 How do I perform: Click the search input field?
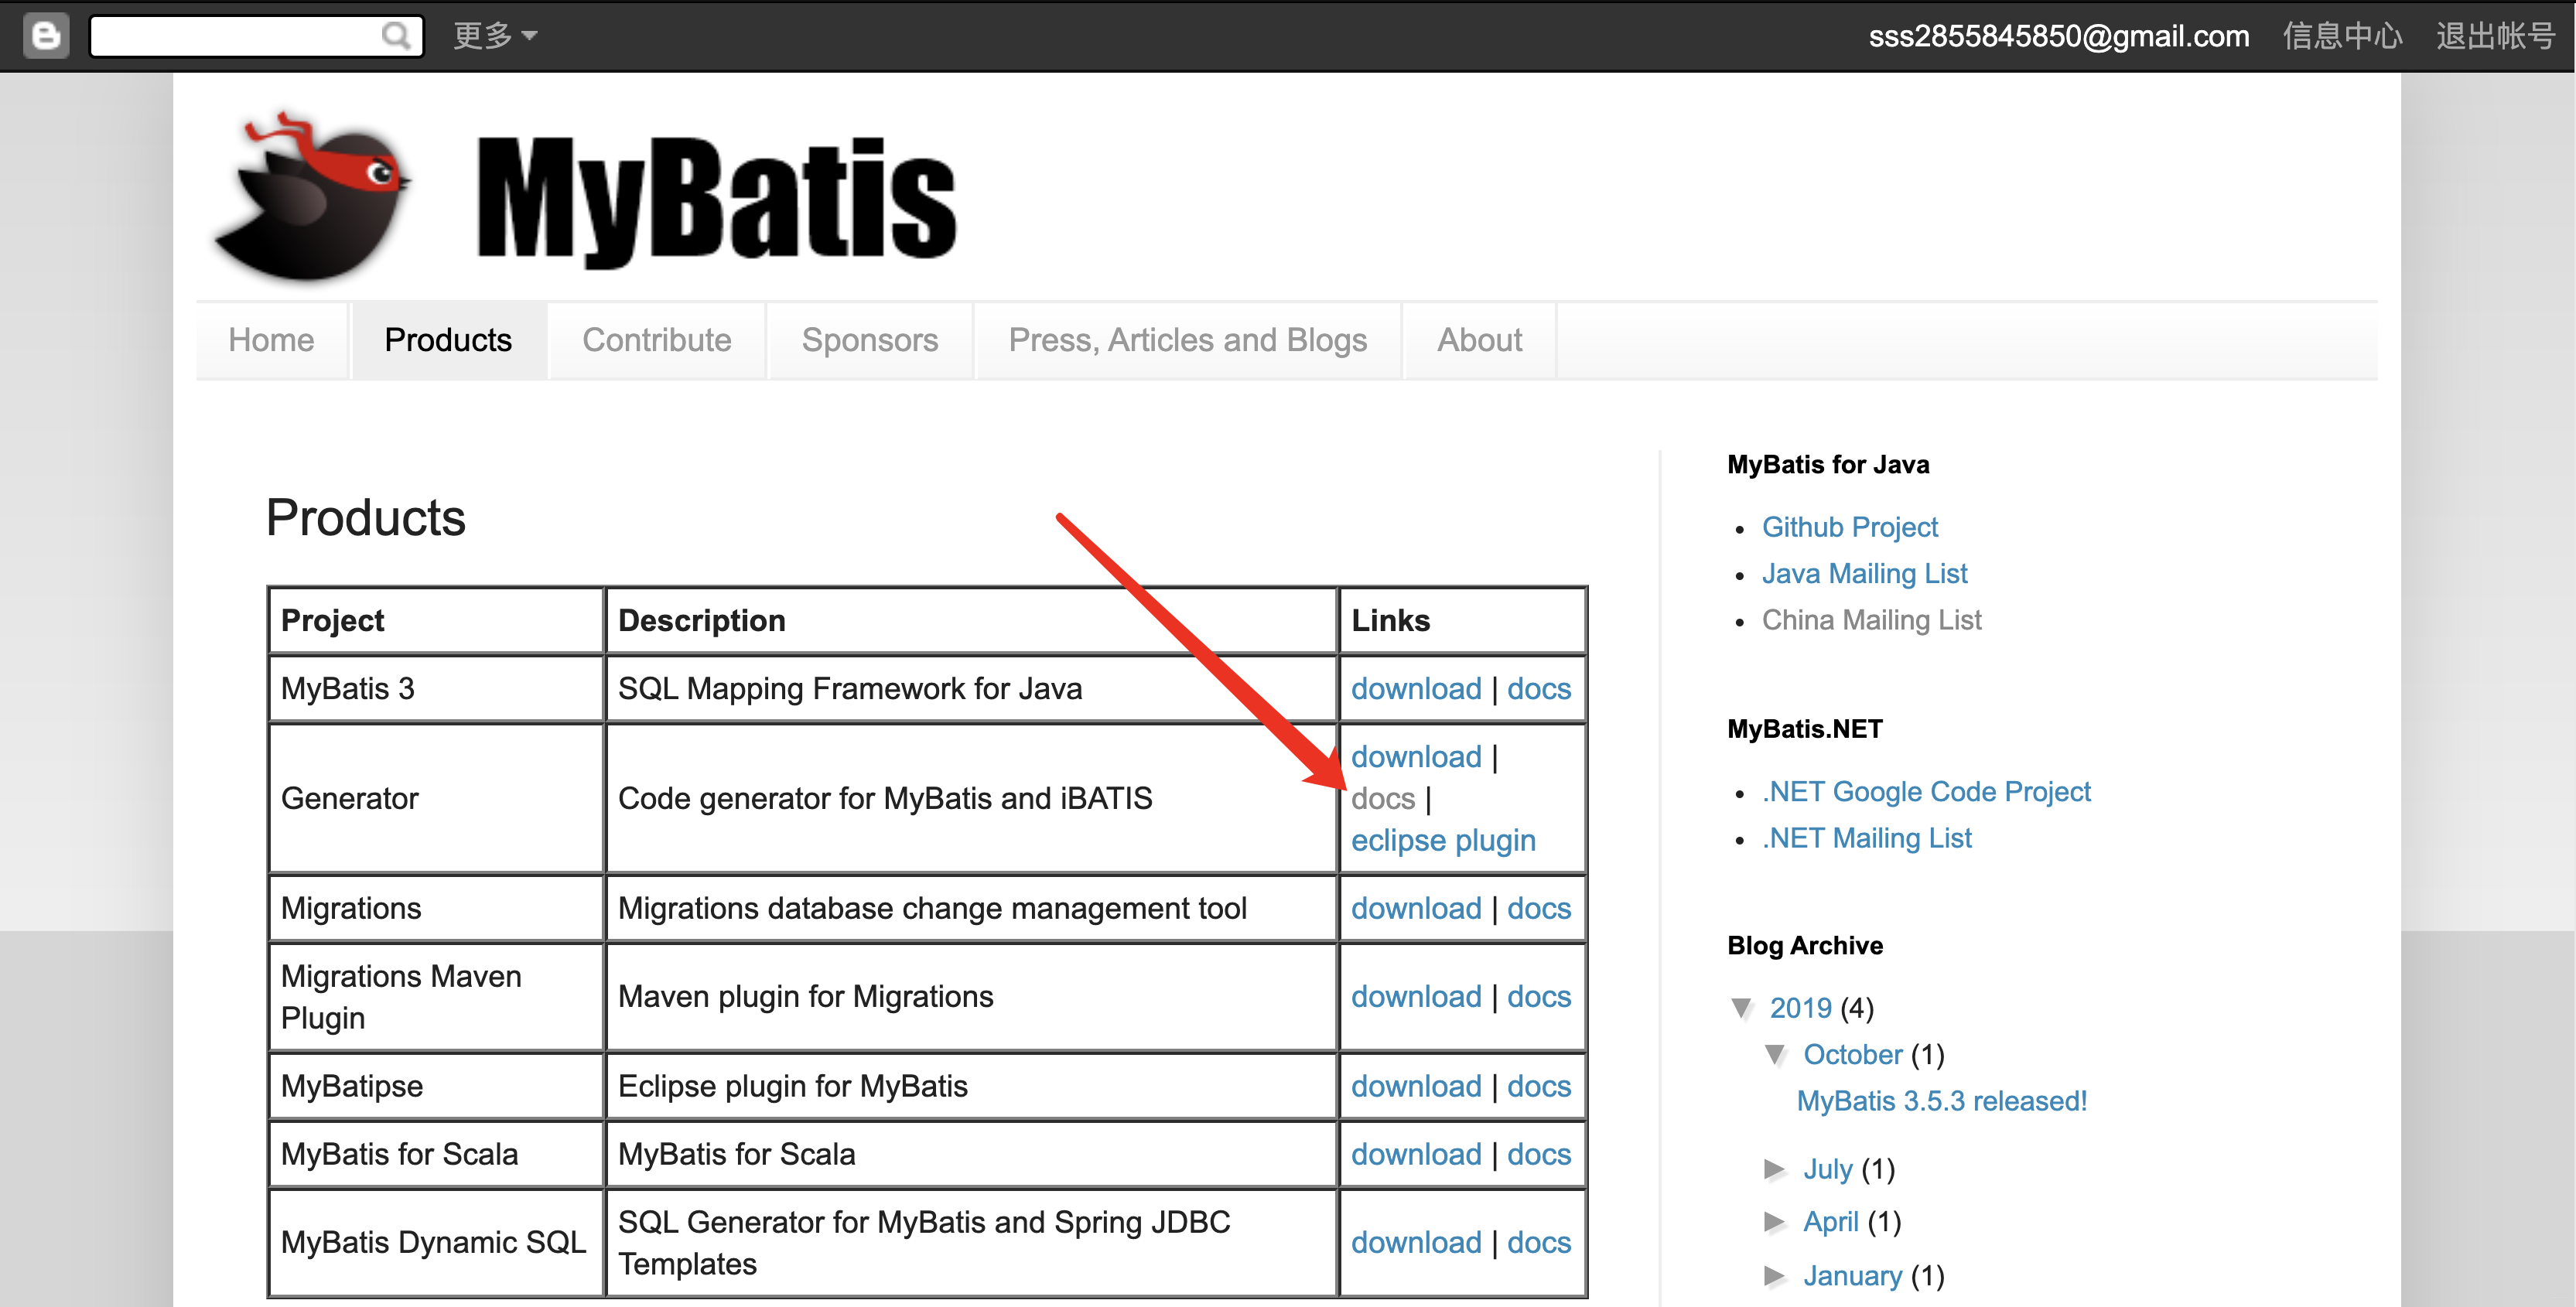tap(230, 36)
